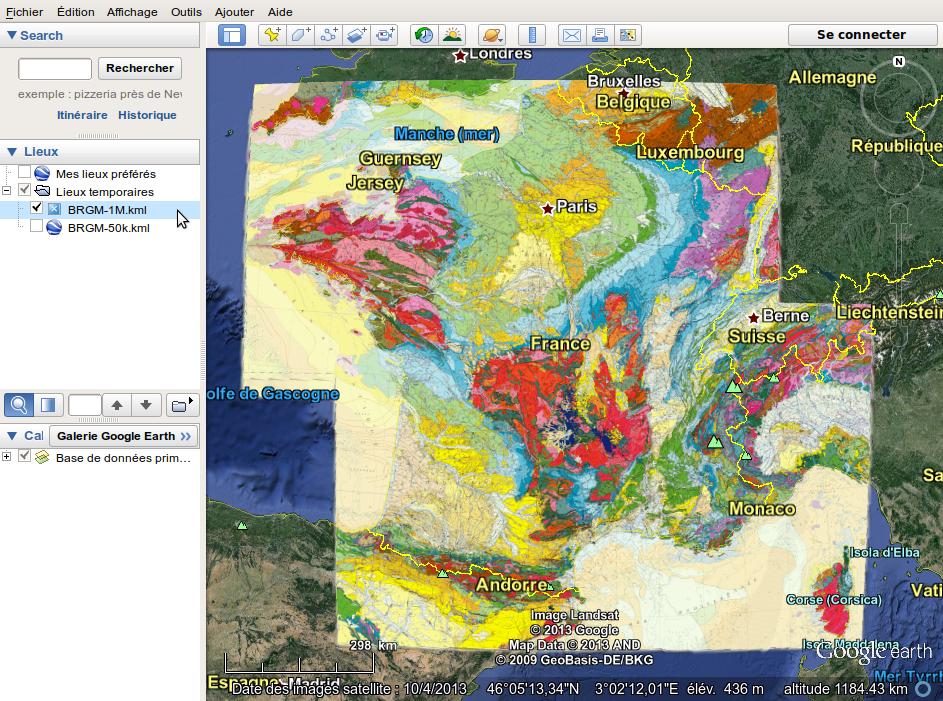The image size is (943, 701).
Task: Uncheck the BRGM-1M.kml overlay checkbox
Action: pos(36,208)
